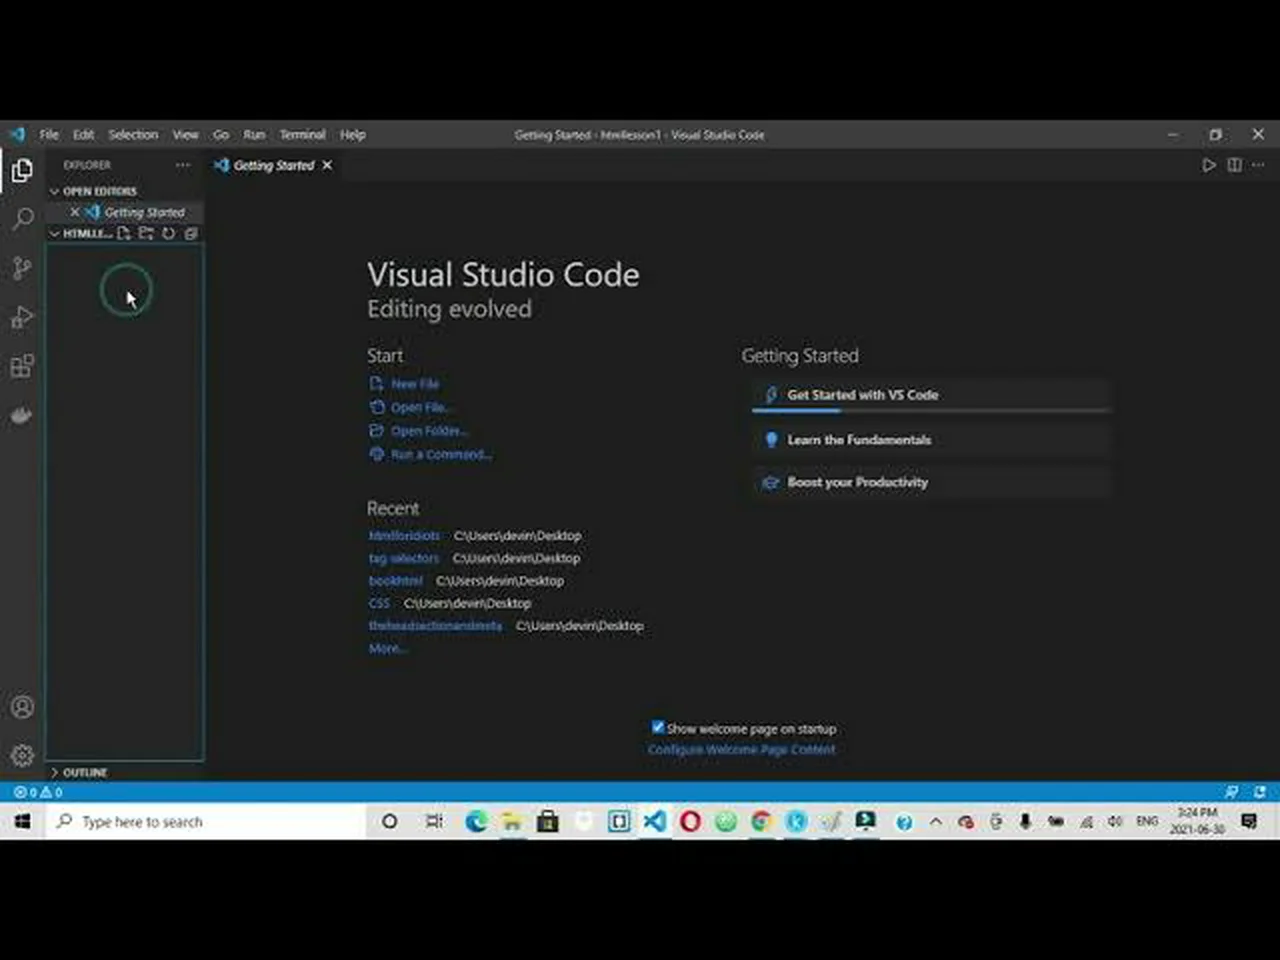Create a new folder in explorer

click(146, 233)
